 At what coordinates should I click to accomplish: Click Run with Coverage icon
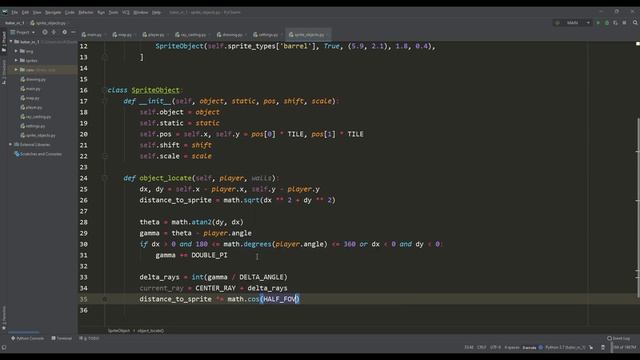[616, 23]
